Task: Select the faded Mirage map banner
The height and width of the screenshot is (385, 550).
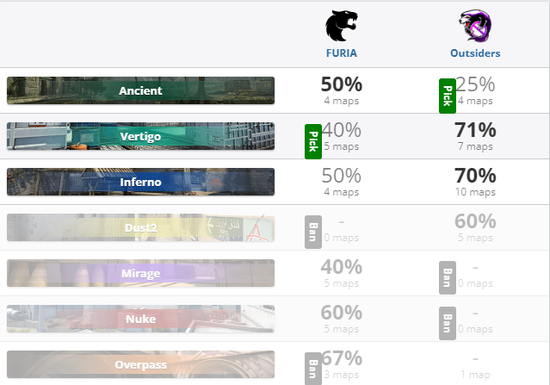Action: pos(141,273)
